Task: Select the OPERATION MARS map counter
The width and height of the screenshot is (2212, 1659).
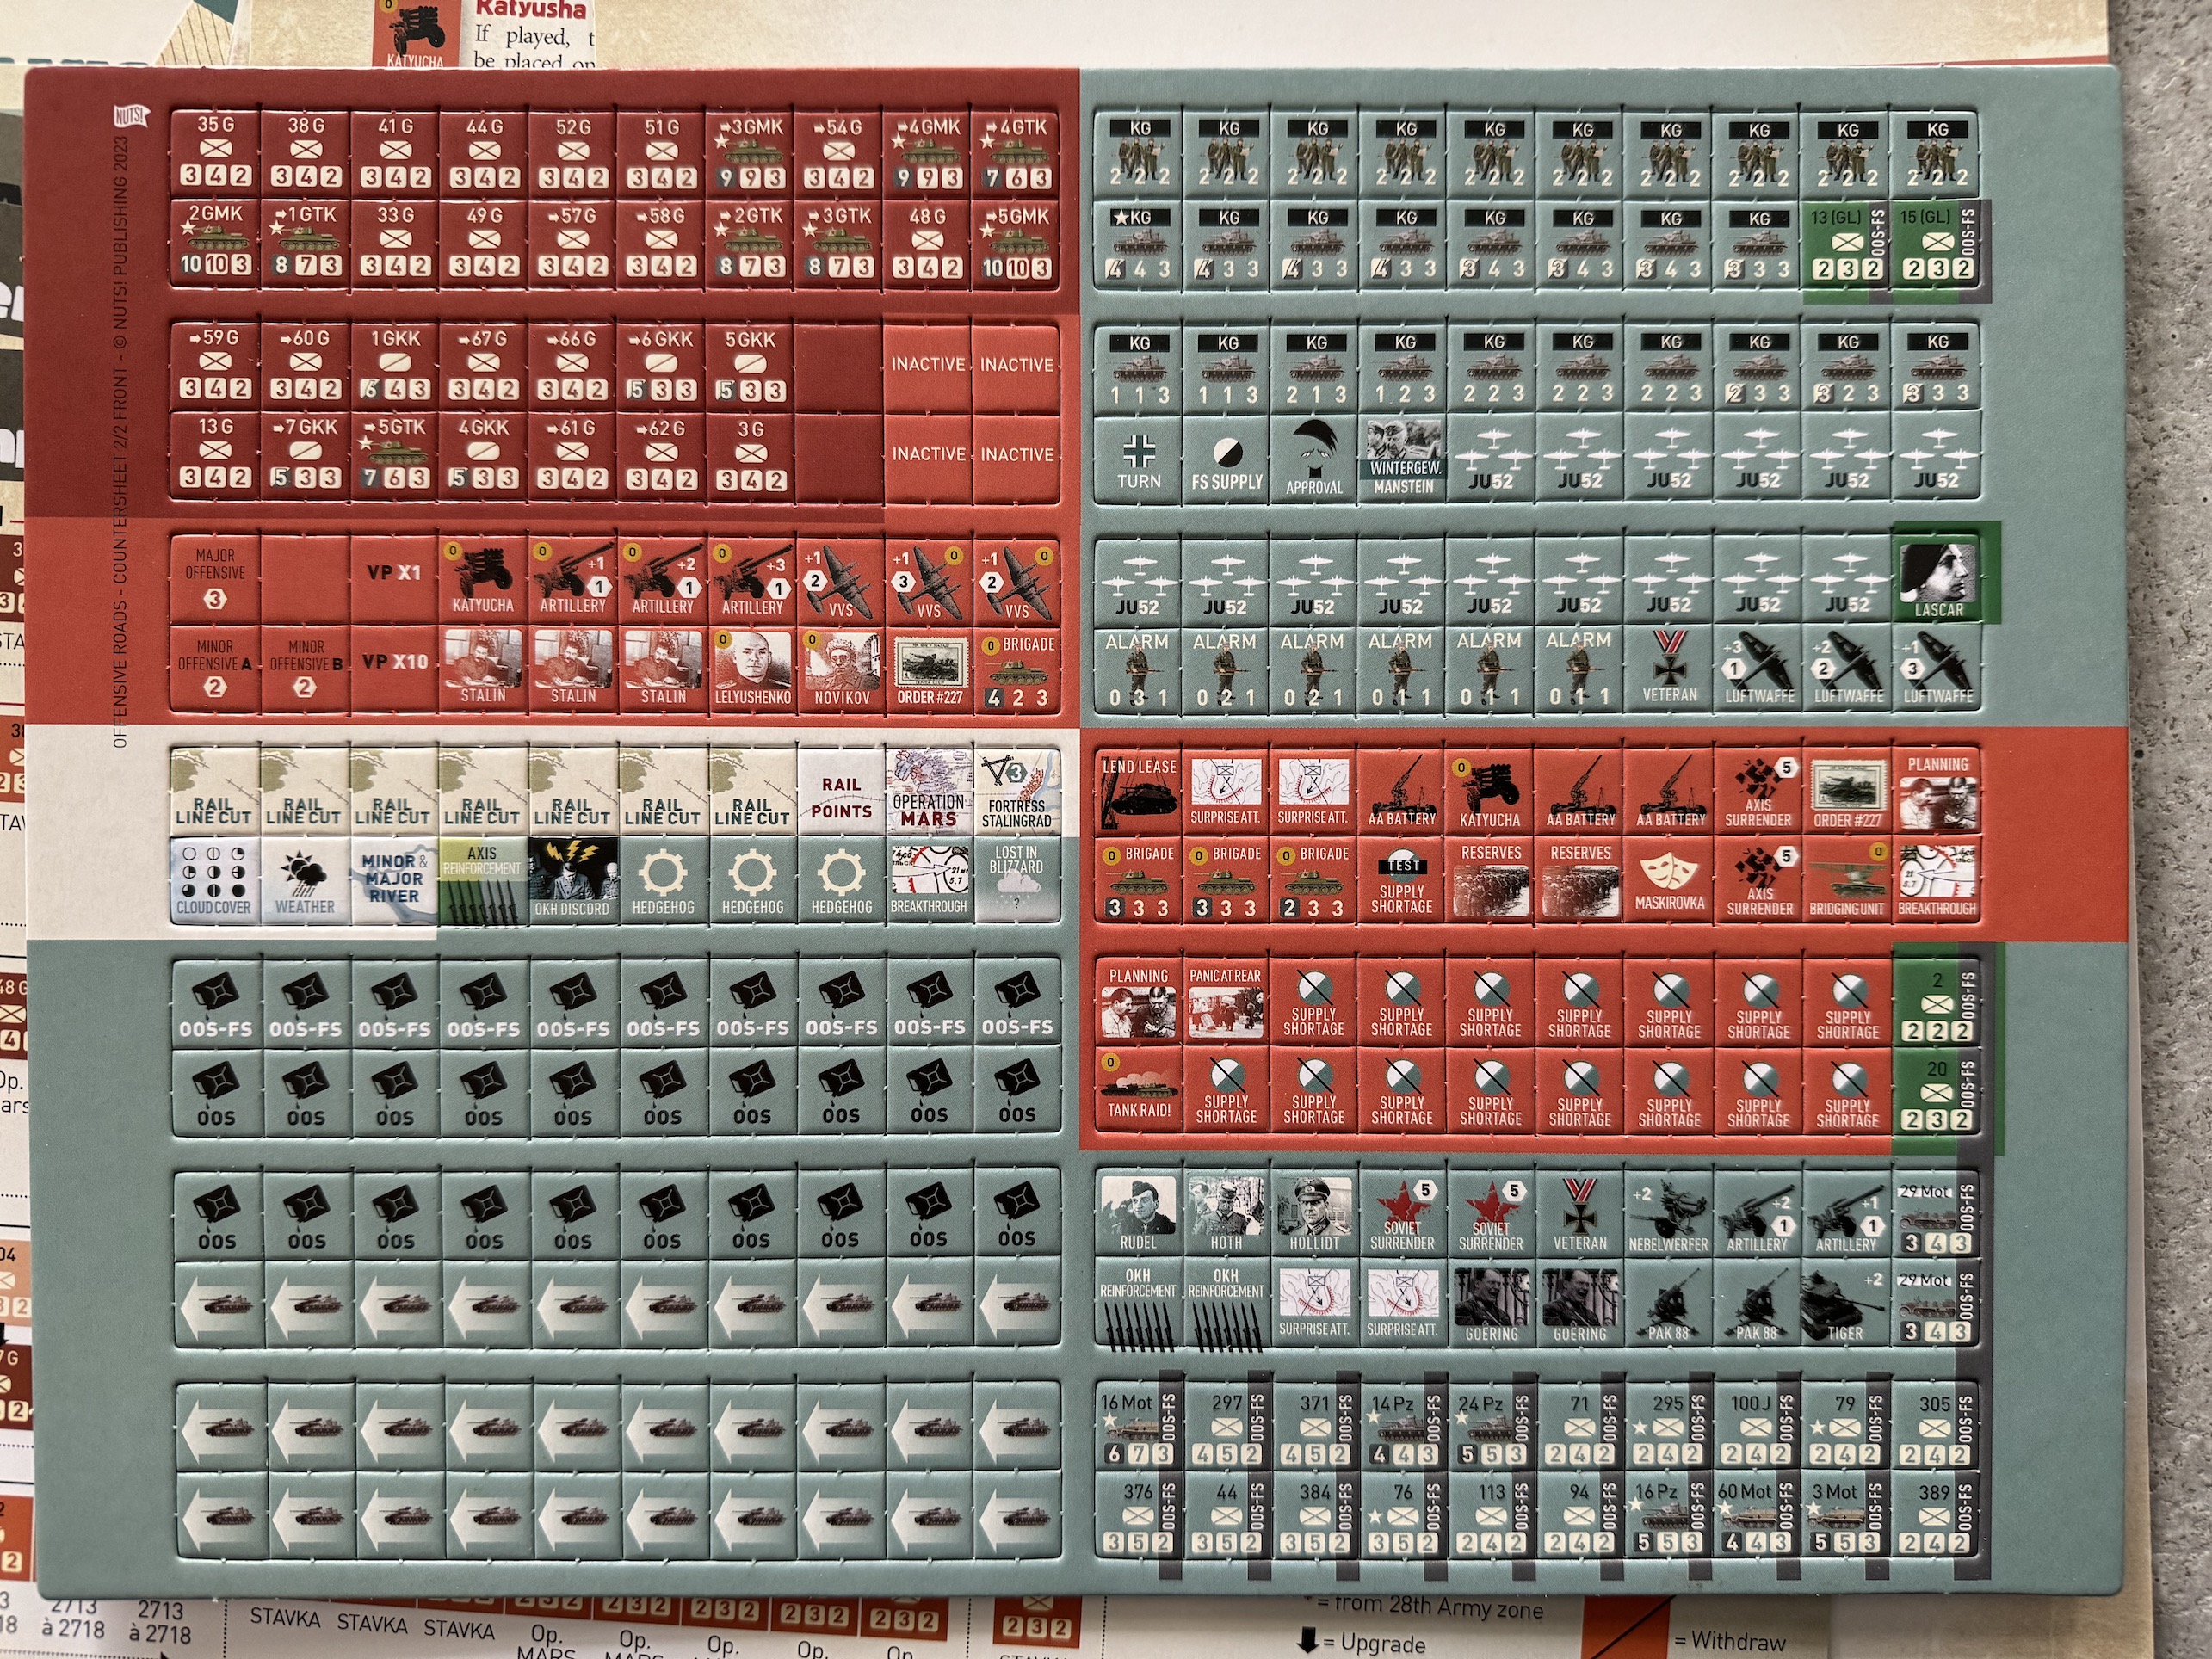Action: tap(929, 792)
